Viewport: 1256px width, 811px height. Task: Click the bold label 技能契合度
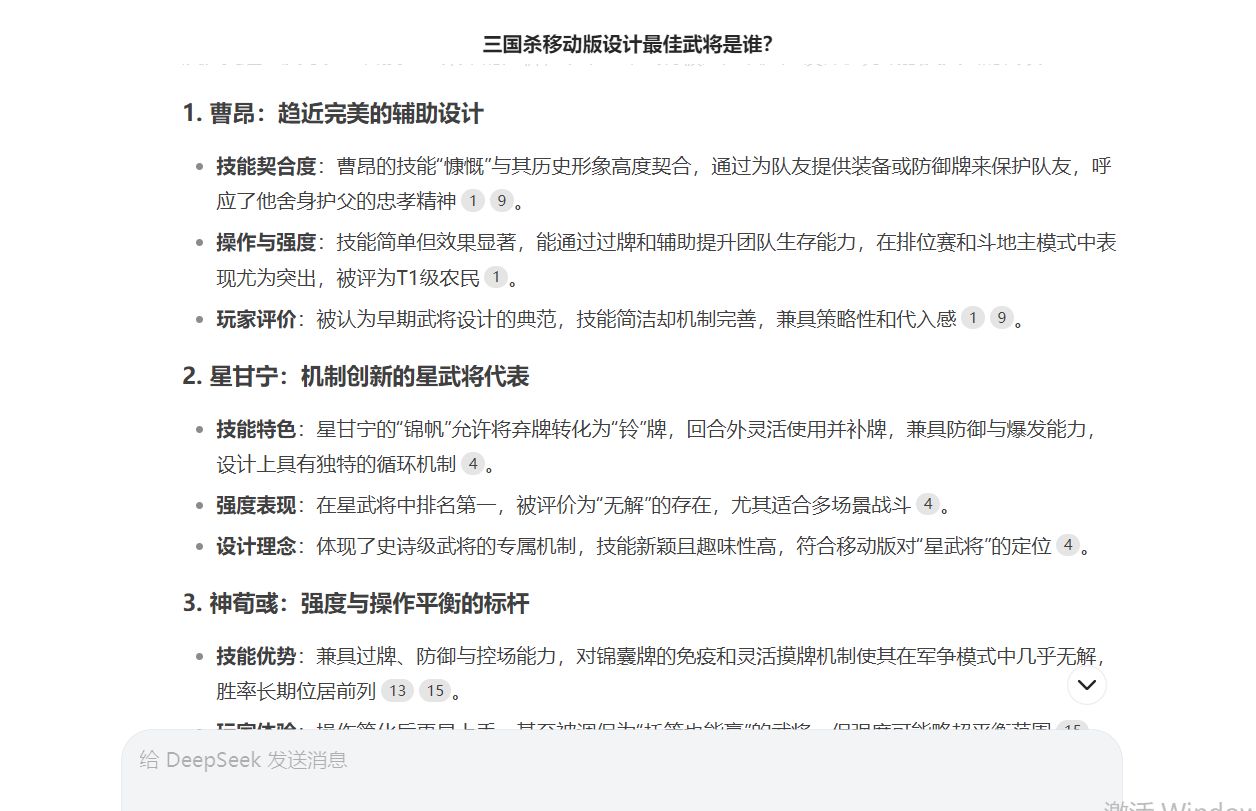click(266, 166)
